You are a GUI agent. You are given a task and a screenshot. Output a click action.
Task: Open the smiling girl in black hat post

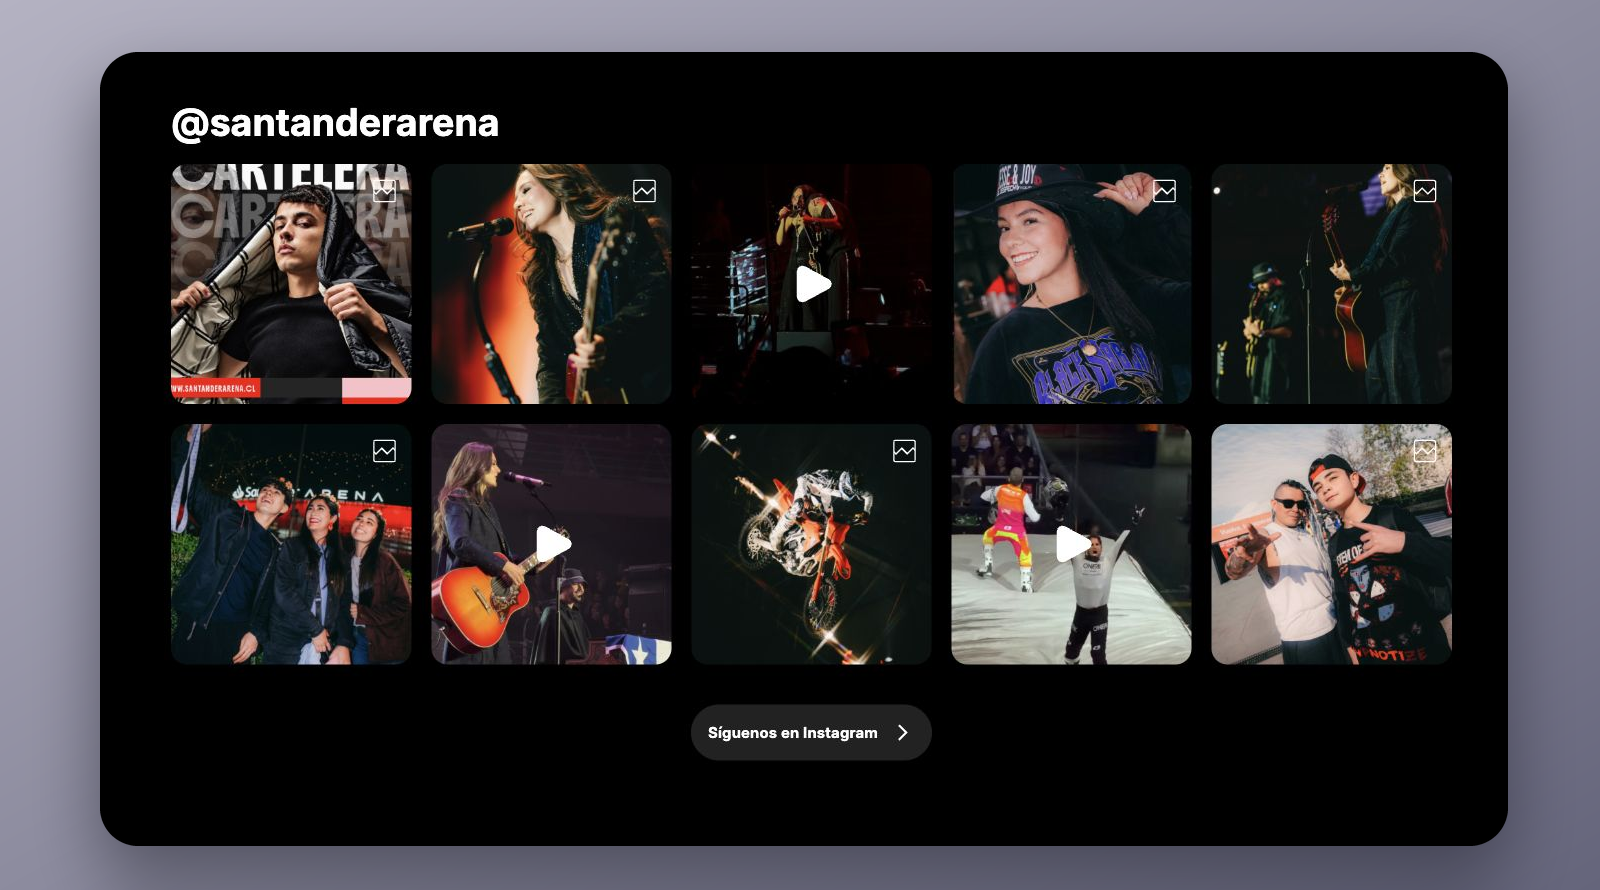(1071, 284)
